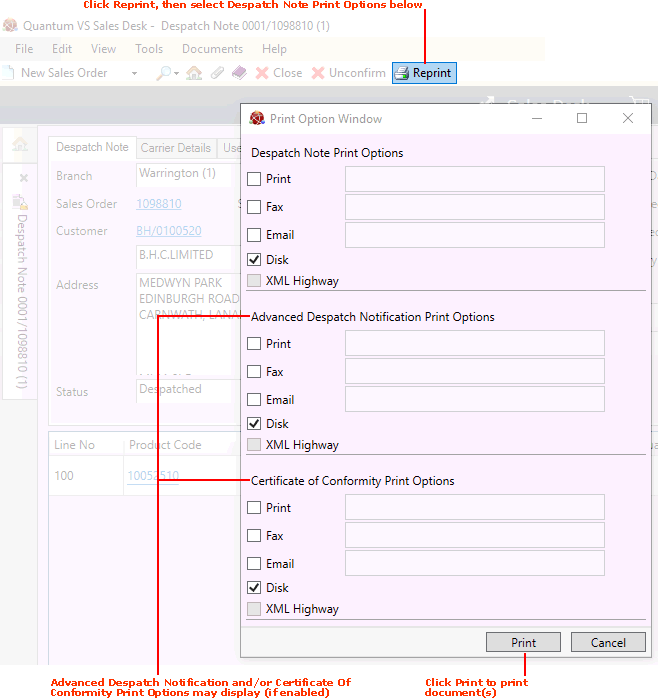Tick Email under Advanced Despatch Notification options

click(x=254, y=400)
